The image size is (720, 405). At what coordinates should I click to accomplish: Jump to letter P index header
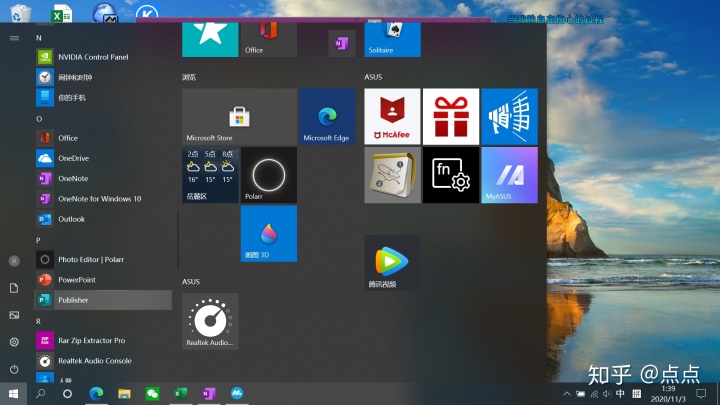[38, 240]
